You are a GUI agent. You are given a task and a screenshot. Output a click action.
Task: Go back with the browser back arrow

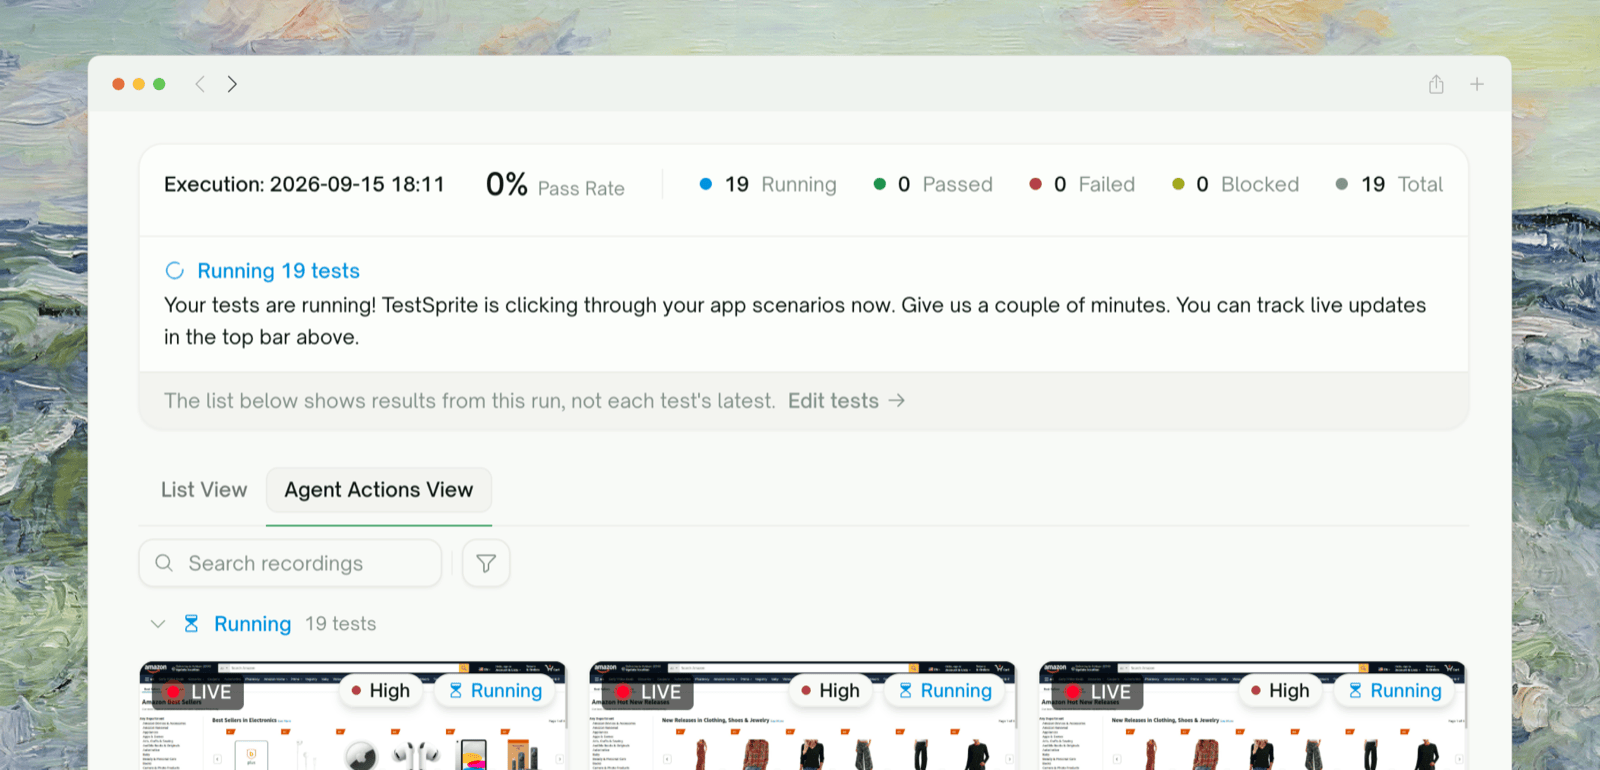click(200, 84)
